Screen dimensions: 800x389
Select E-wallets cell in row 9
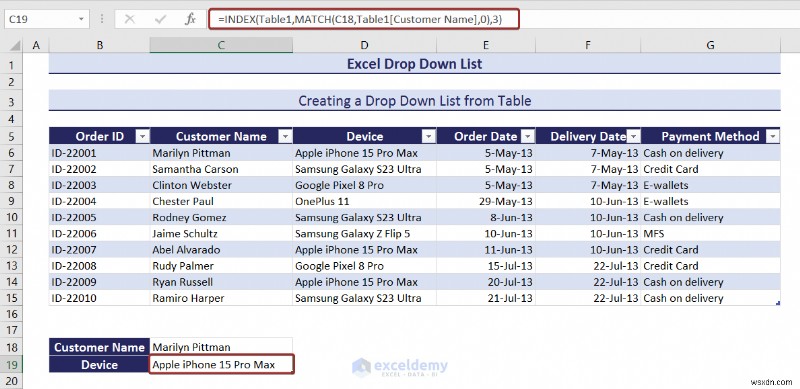(x=710, y=201)
